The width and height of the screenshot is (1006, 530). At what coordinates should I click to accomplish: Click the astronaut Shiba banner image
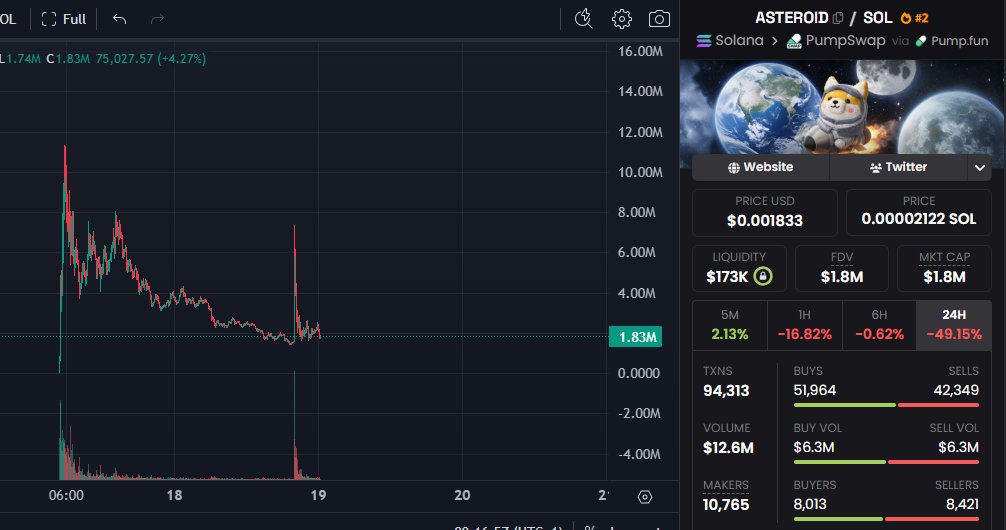pos(842,107)
